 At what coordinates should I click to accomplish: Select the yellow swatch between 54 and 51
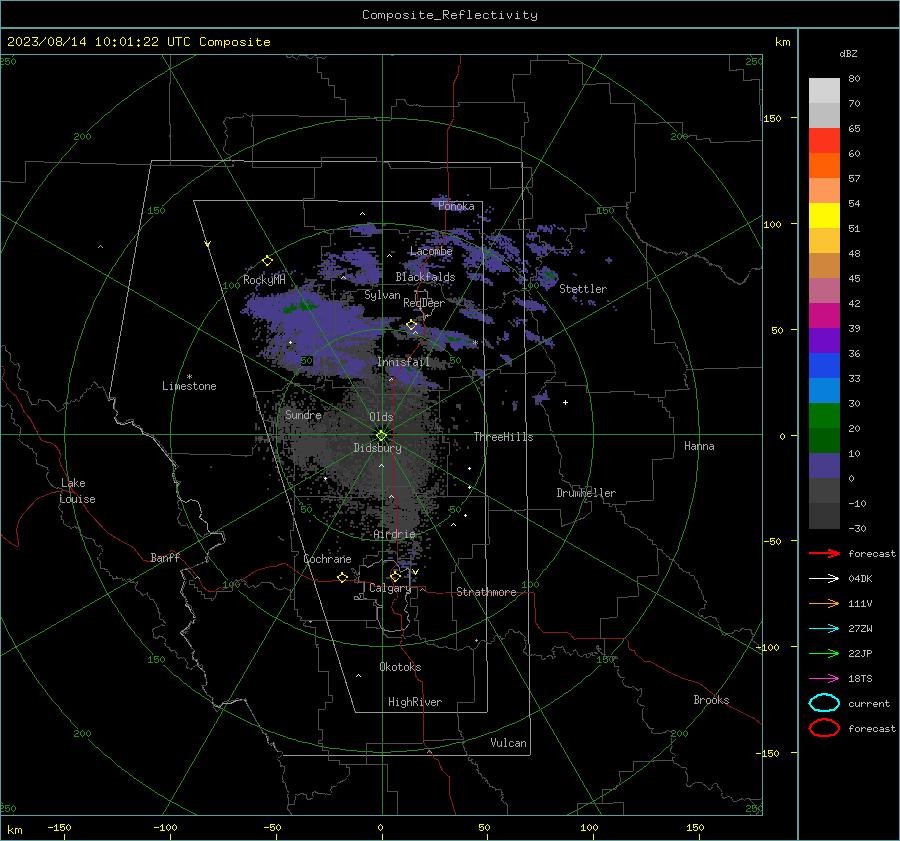click(824, 215)
